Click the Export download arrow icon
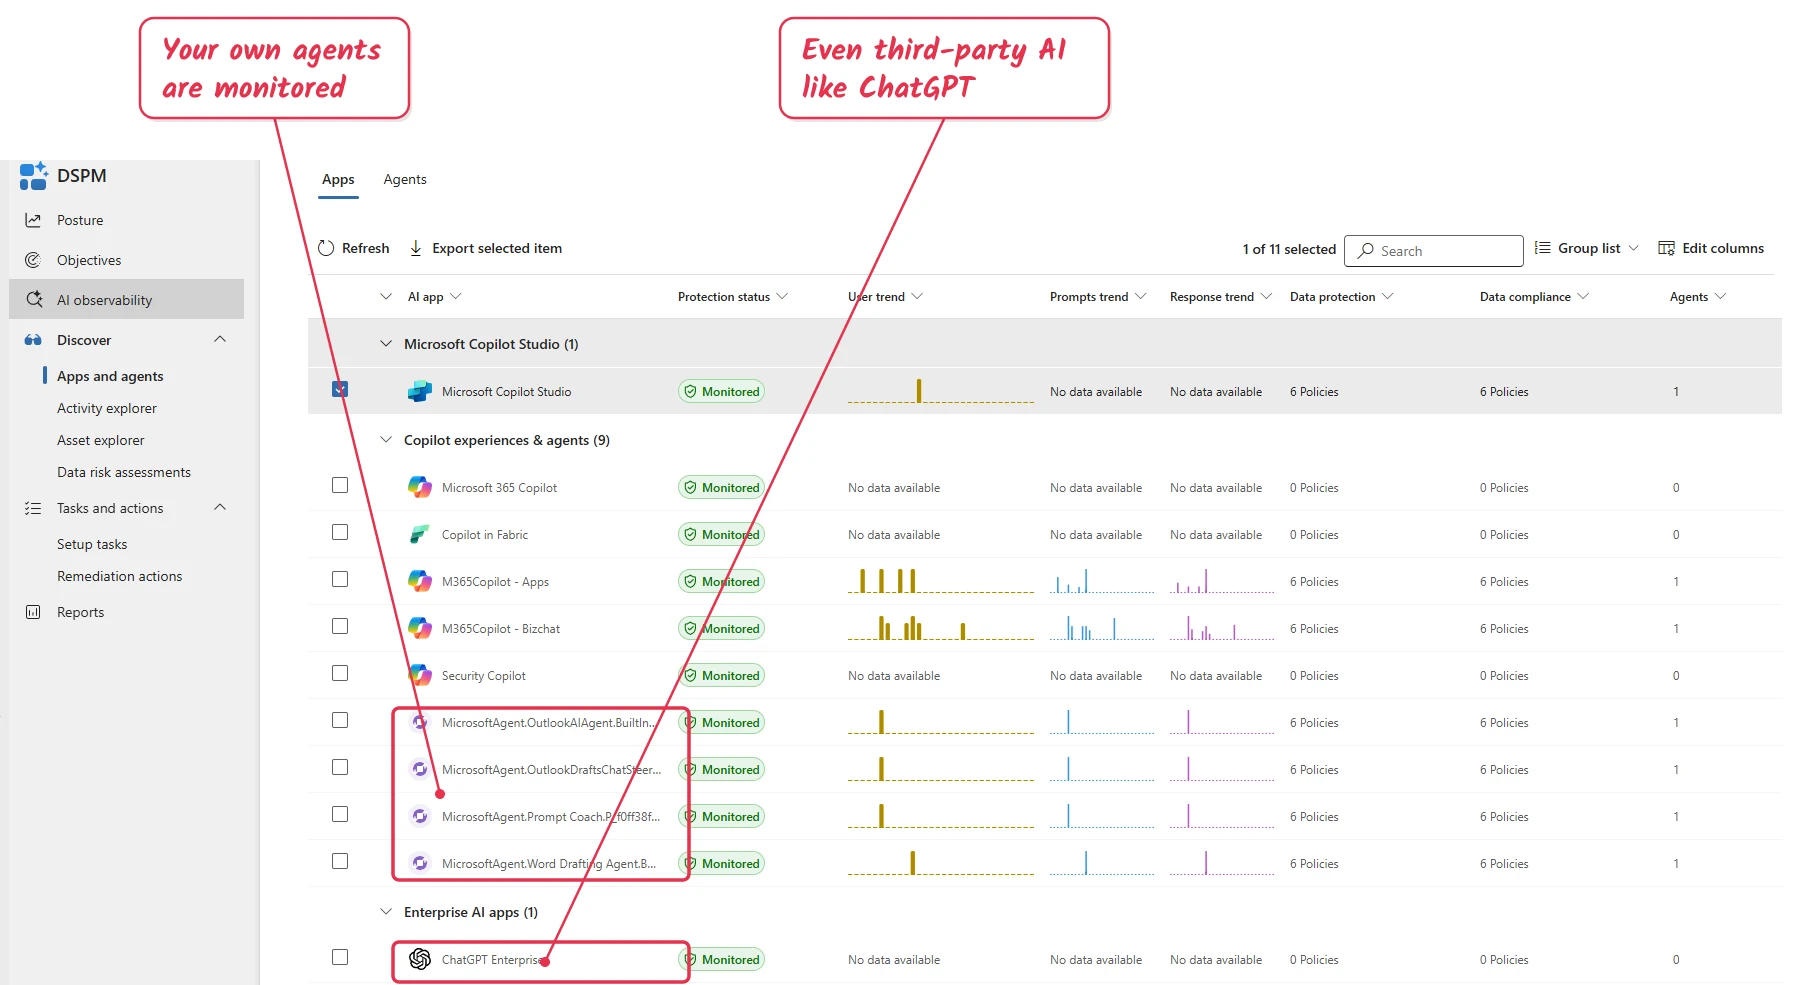The image size is (1801, 985). click(416, 248)
